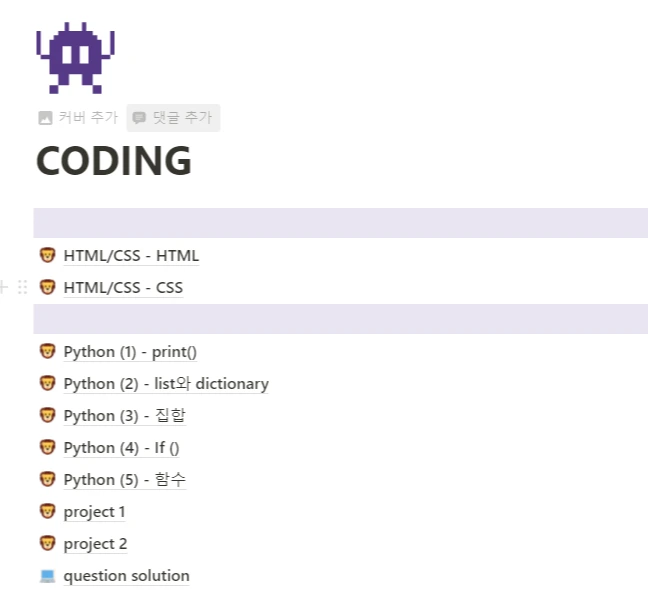The image size is (648, 590).
Task: Open the project 1 page
Action: 94,512
